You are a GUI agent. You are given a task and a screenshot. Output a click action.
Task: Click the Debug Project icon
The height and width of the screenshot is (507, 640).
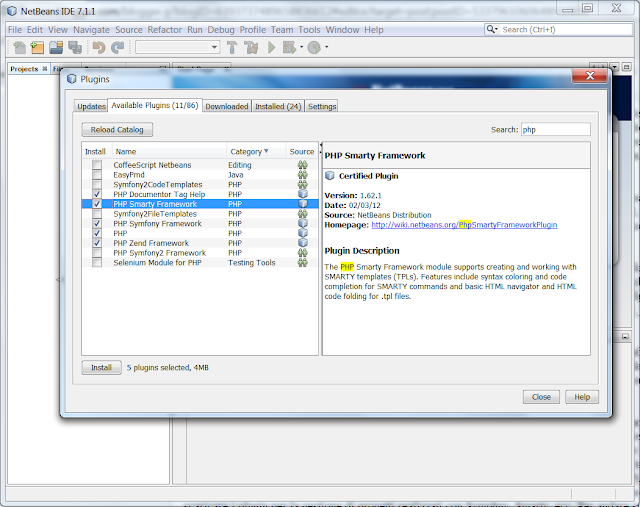(x=289, y=48)
